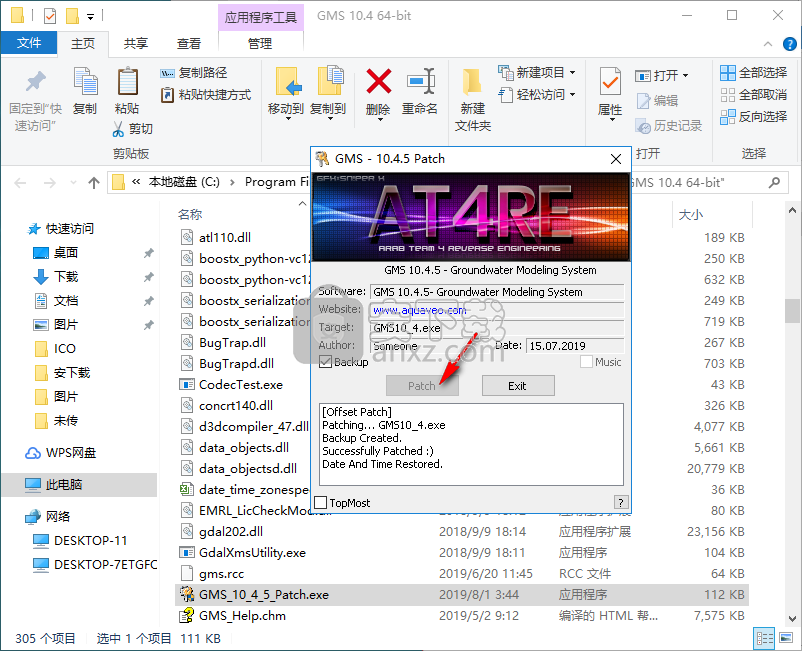Click Select all (全部选择)
This screenshot has height=651, width=802.
[x=753, y=73]
